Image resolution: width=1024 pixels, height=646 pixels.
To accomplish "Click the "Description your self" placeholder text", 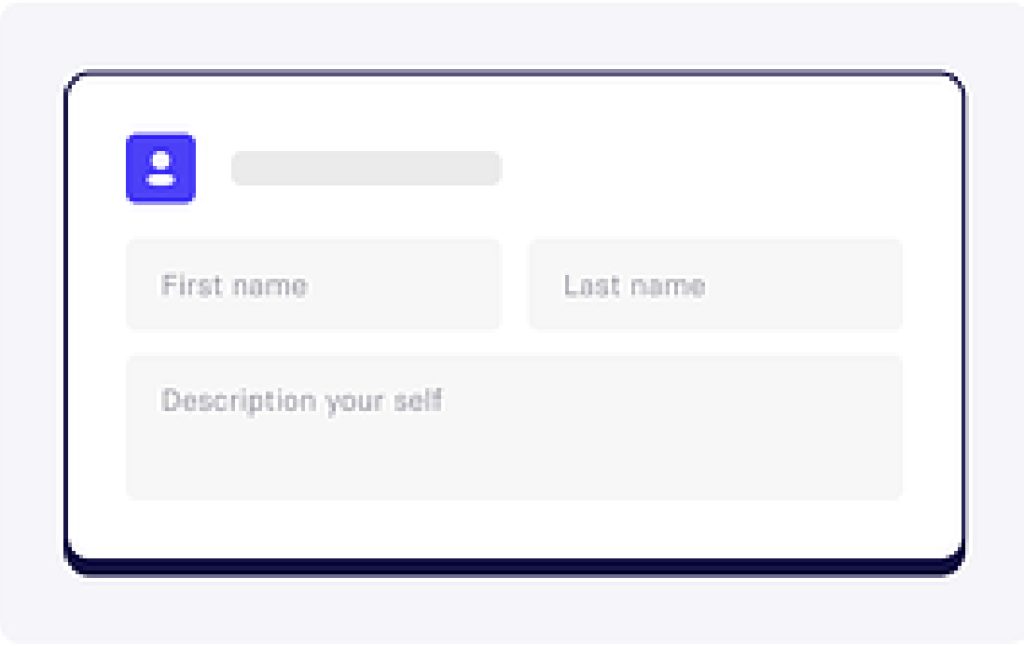I will point(301,401).
